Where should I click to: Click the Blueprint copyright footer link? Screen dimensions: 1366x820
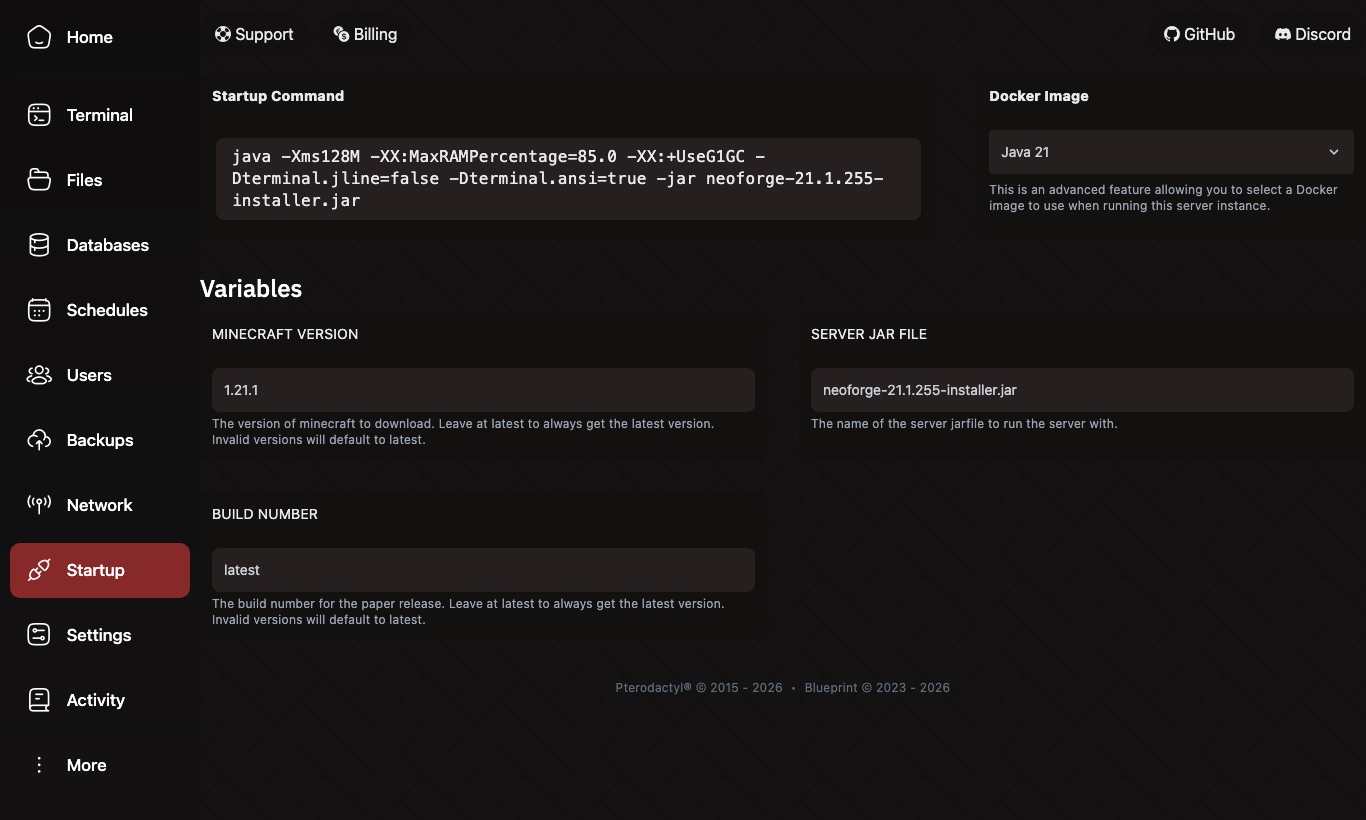tap(877, 688)
